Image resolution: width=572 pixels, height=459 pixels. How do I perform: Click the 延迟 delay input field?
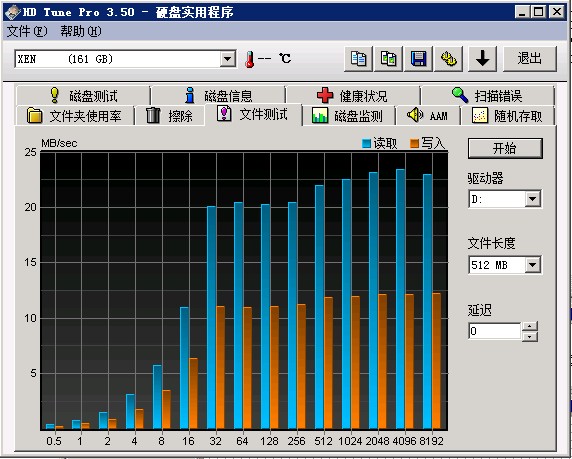pos(494,331)
